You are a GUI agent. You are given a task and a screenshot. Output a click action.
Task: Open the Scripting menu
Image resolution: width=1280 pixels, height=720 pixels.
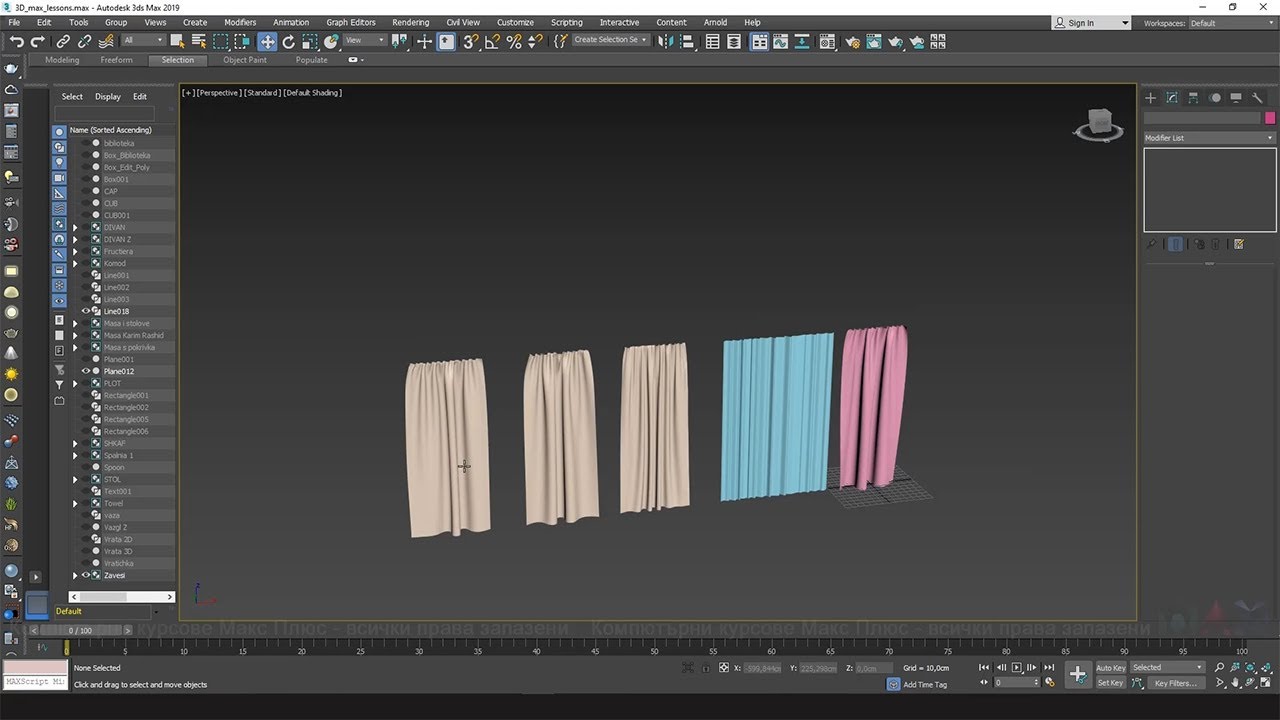coord(566,22)
